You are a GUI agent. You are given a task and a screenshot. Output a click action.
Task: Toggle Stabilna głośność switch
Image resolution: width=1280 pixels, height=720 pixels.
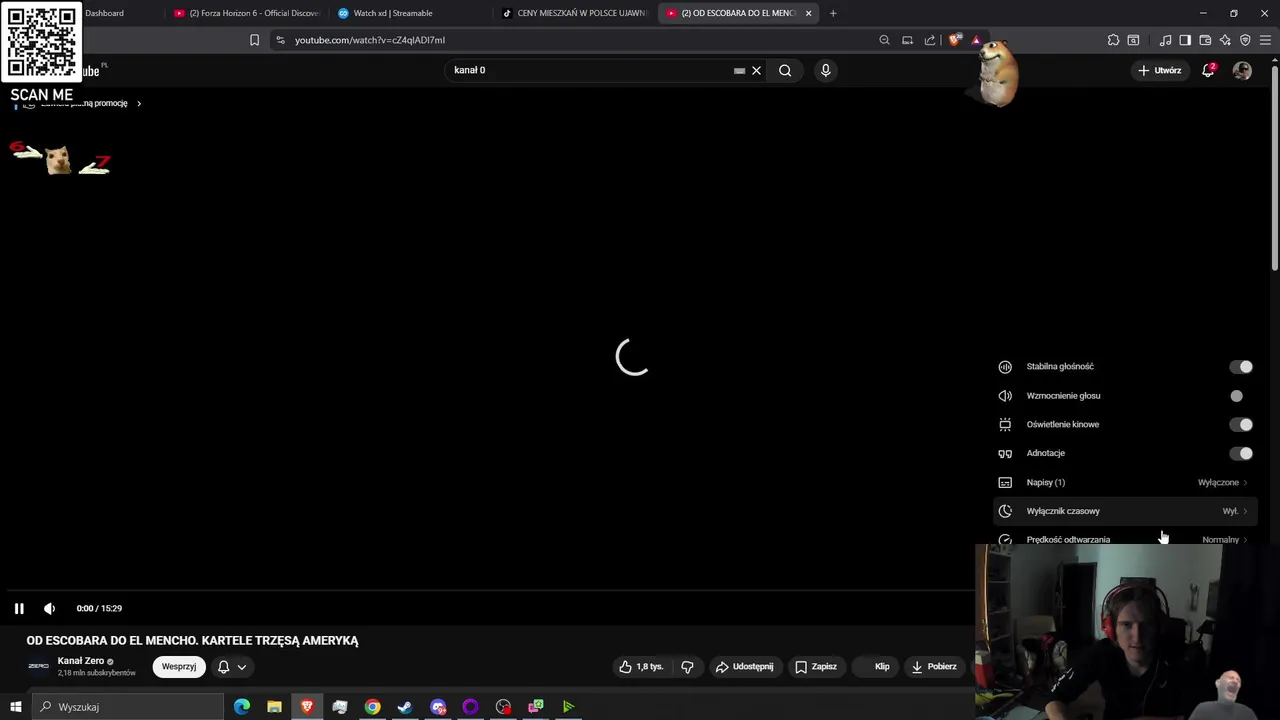[1241, 367]
